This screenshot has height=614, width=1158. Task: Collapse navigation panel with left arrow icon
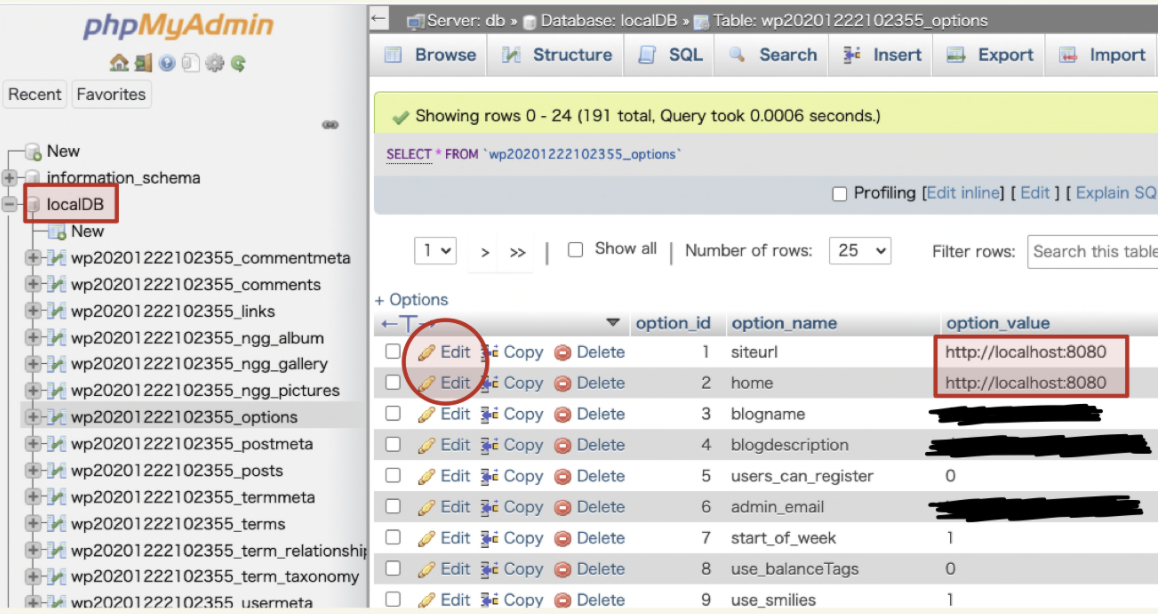(379, 18)
